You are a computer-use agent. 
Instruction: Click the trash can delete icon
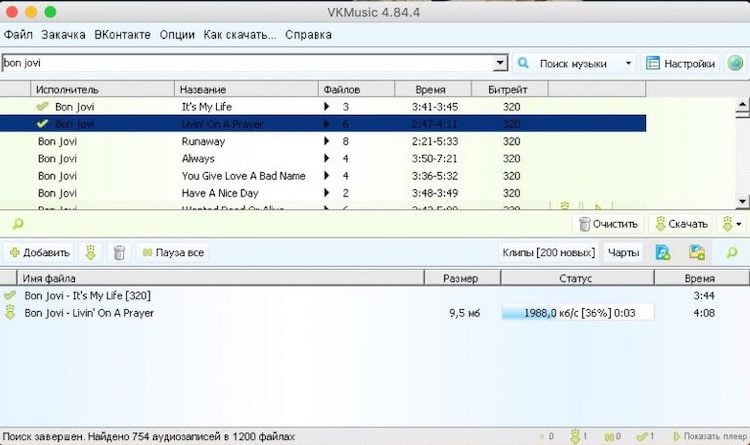(x=119, y=252)
